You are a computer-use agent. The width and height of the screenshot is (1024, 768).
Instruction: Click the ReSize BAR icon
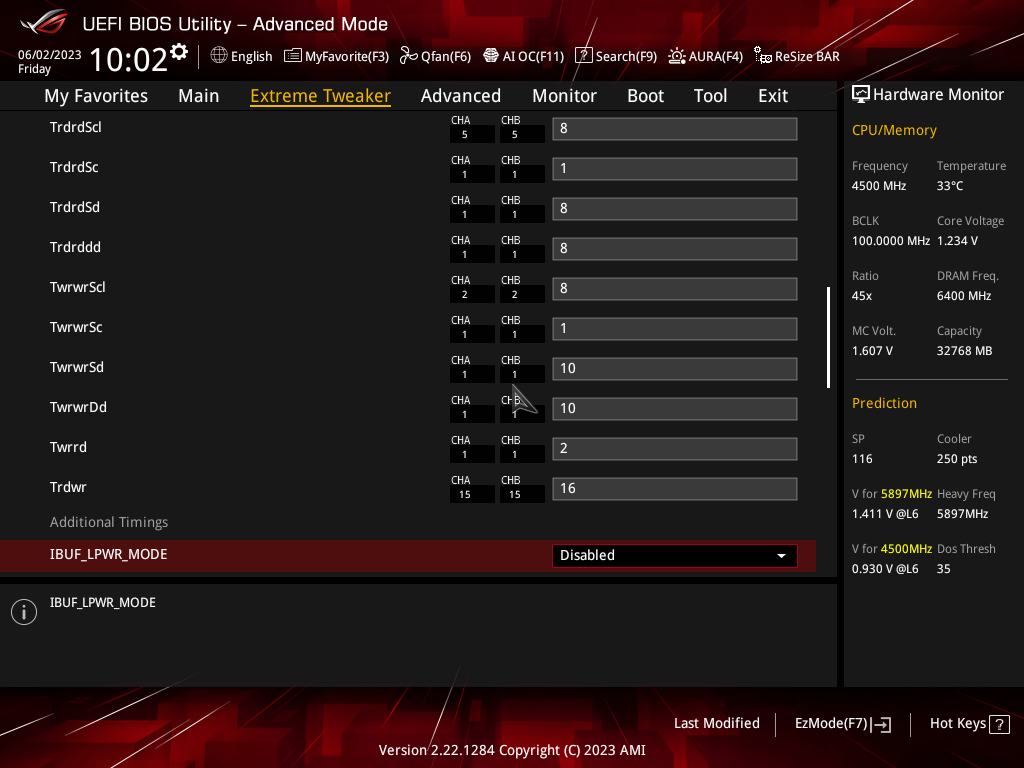click(763, 56)
